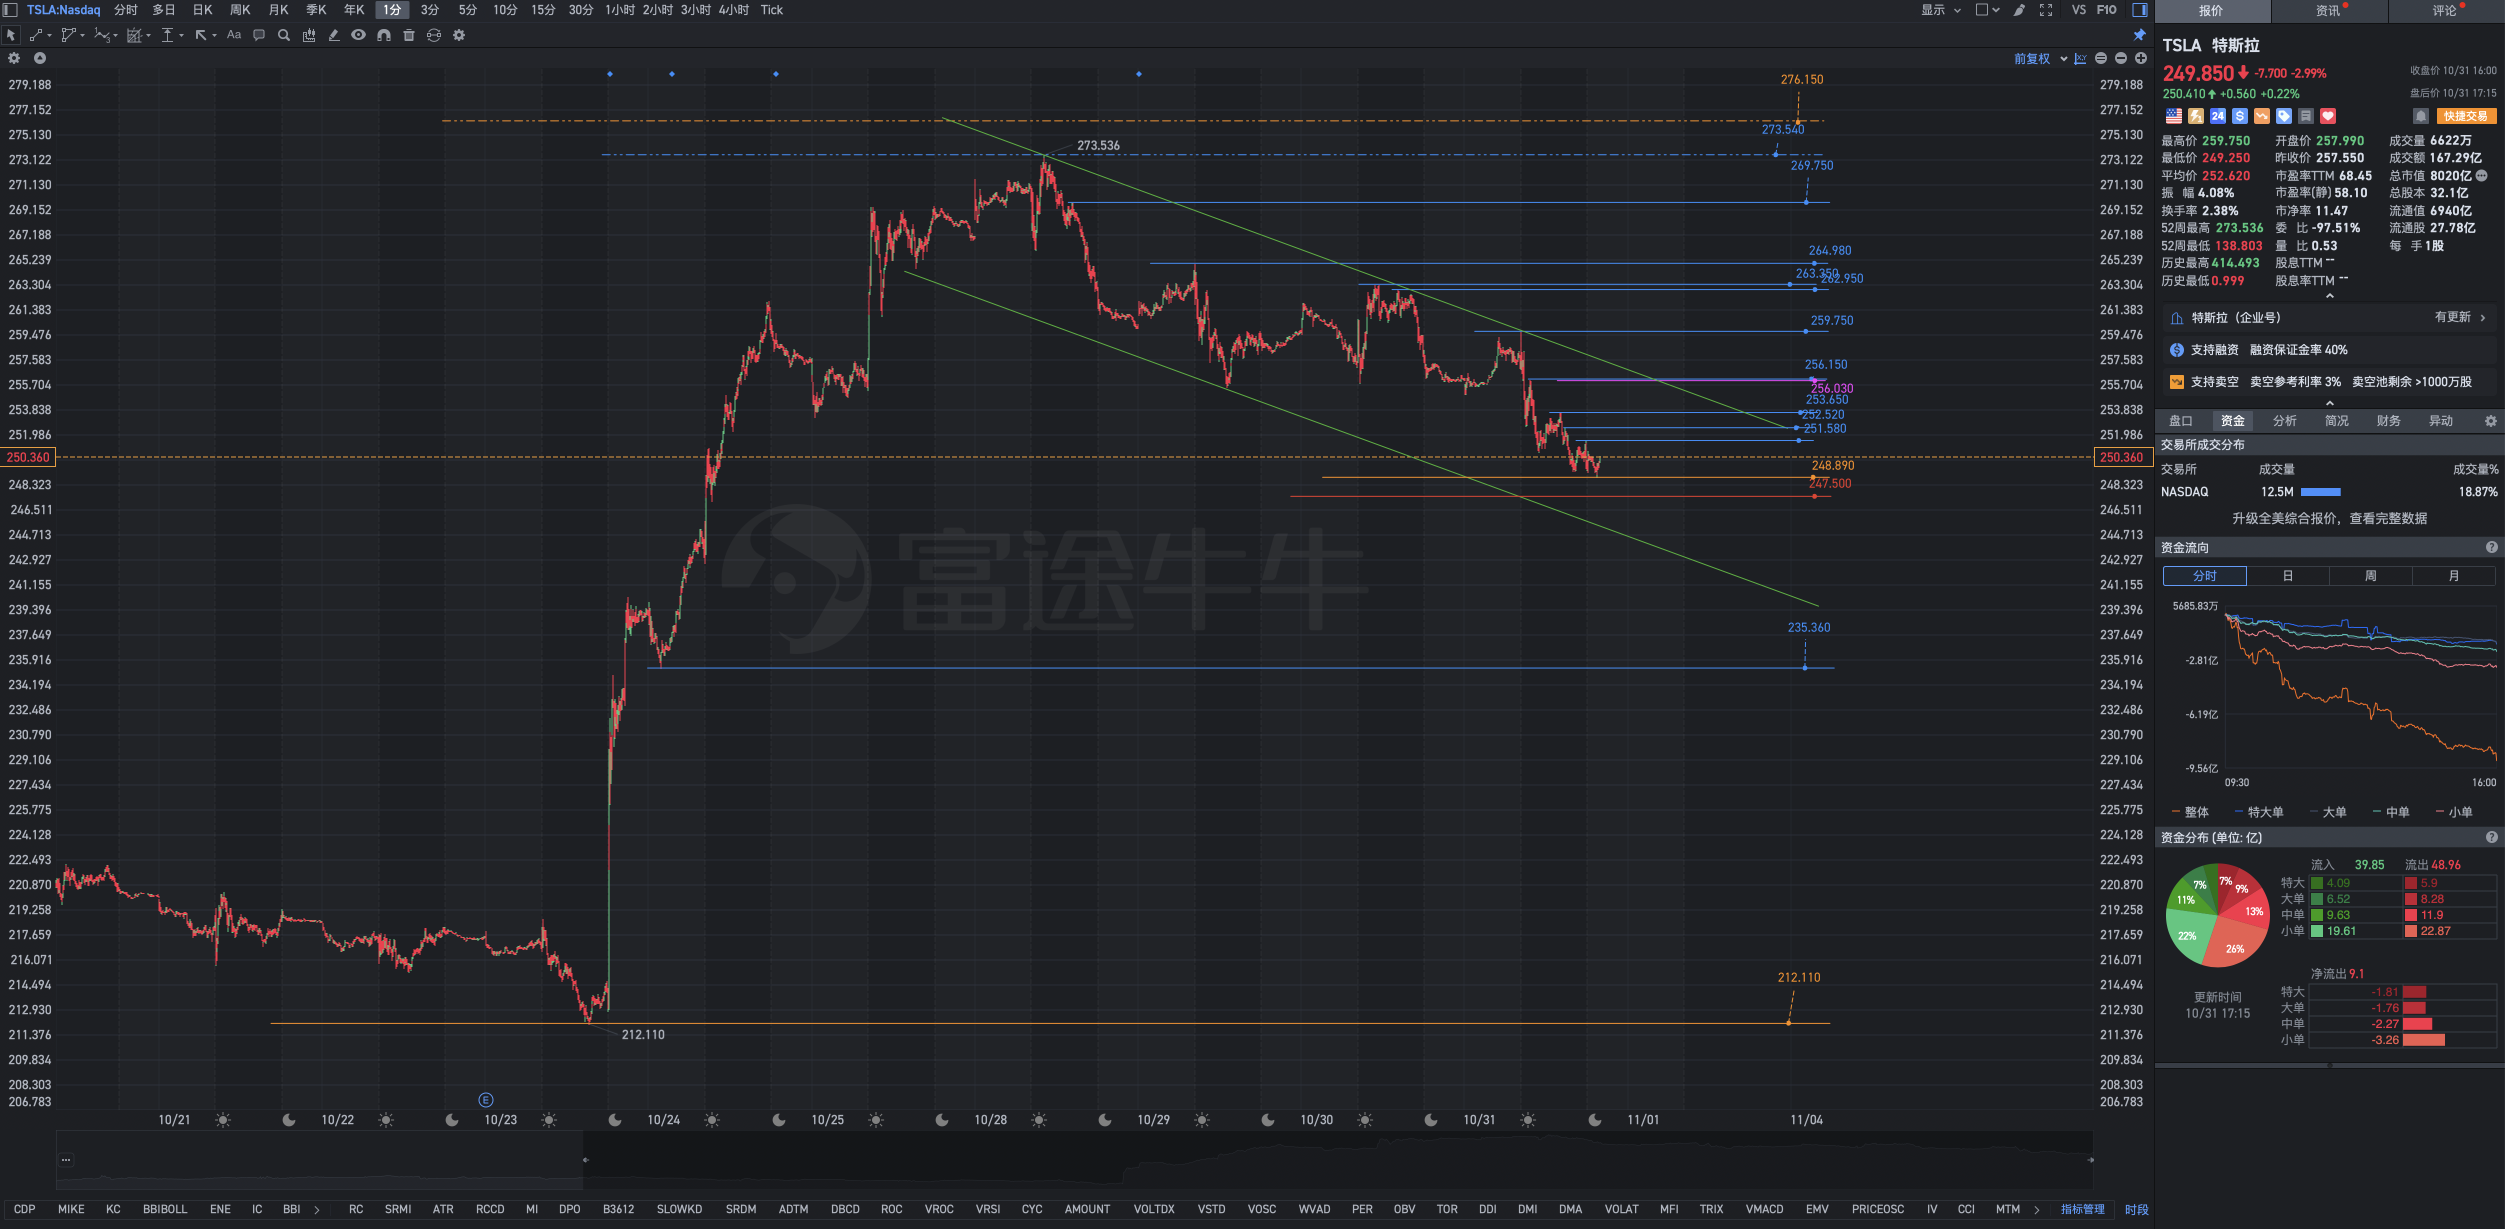2505x1229 pixels.
Task: Open the 资讯 news tab
Action: [x=2329, y=11]
